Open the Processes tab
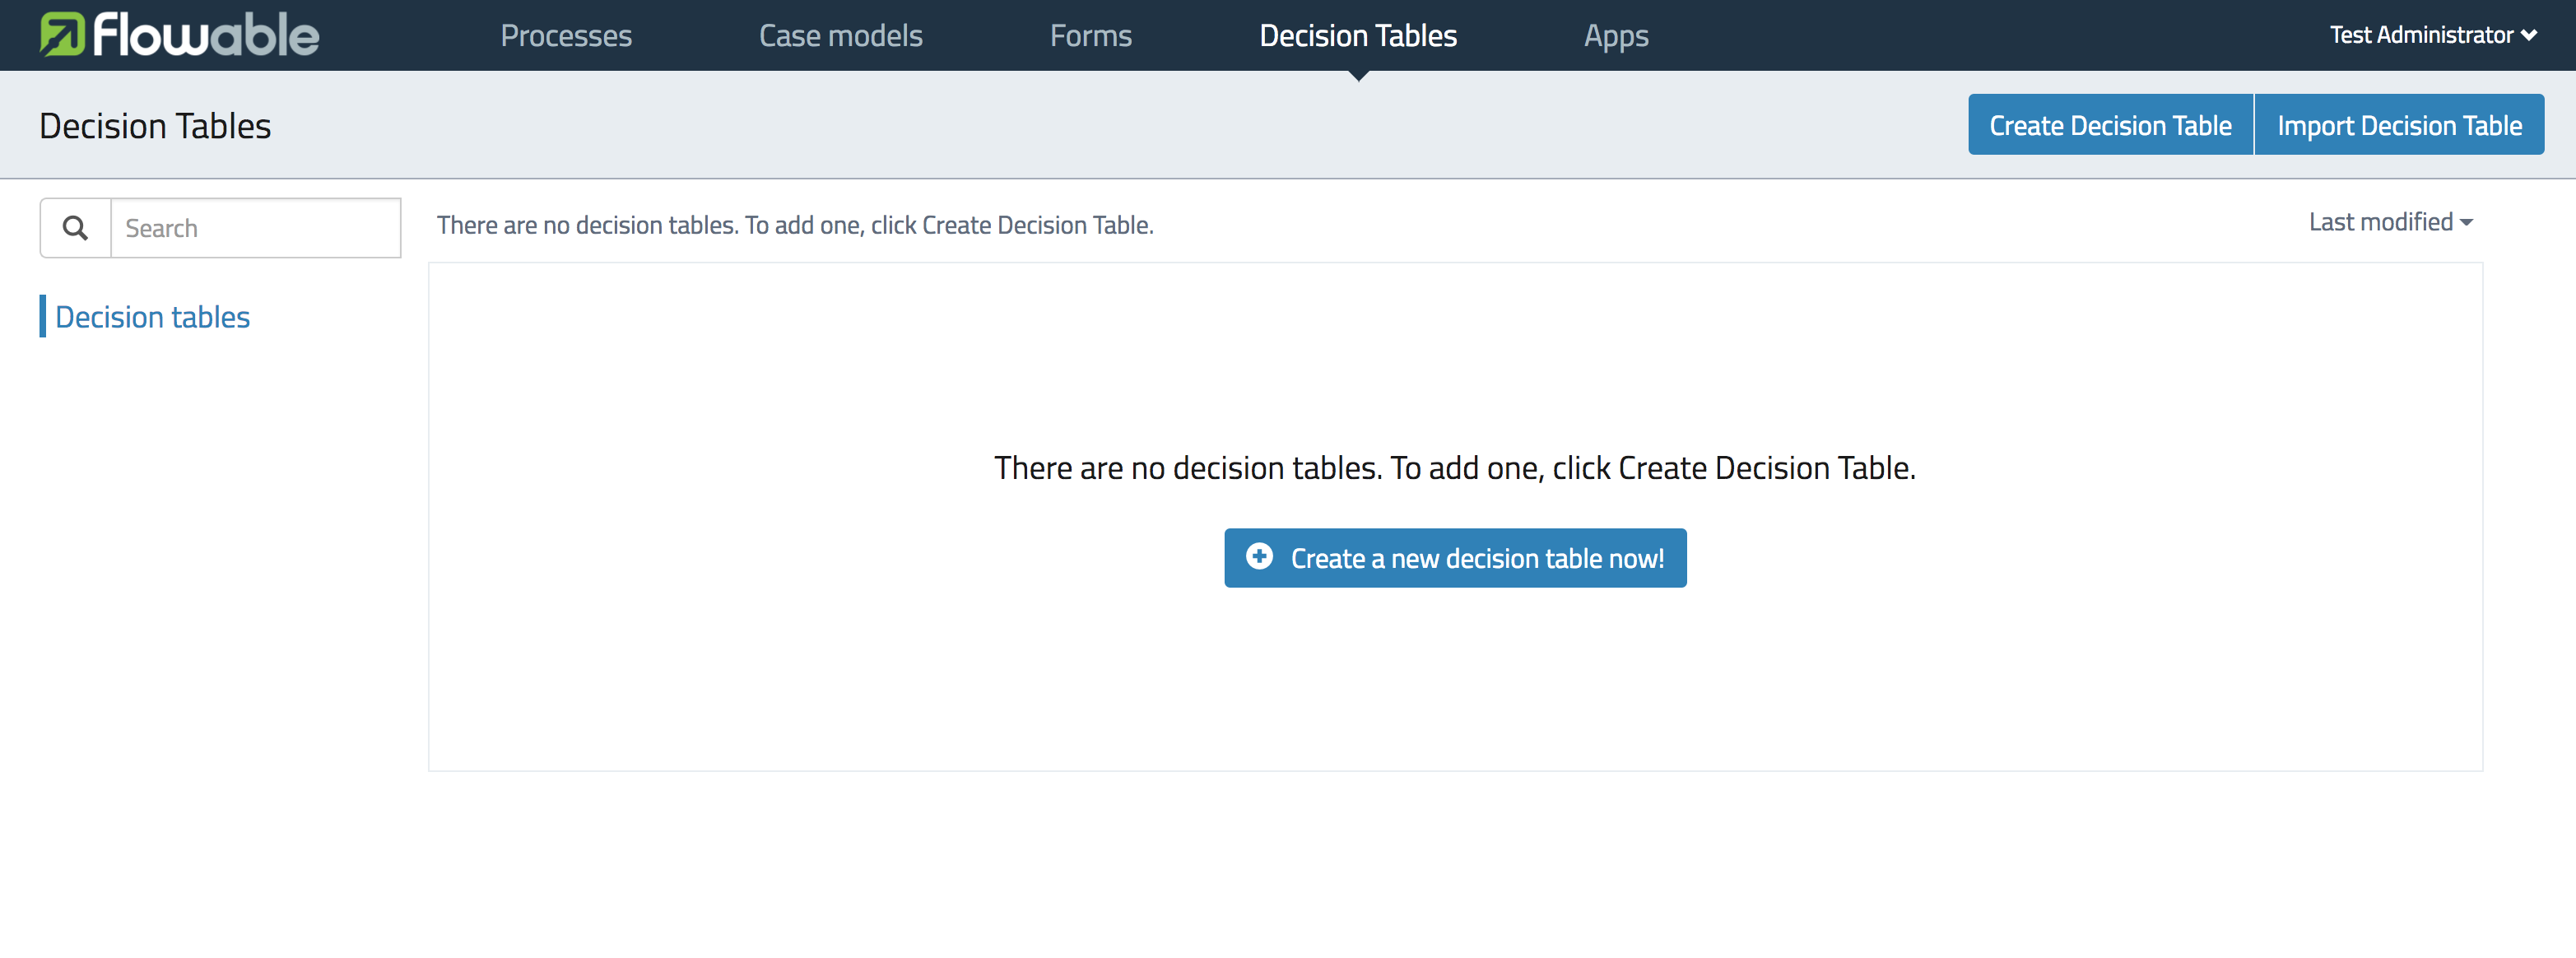Screen dimensions: 2576x958 pyautogui.click(x=565, y=36)
